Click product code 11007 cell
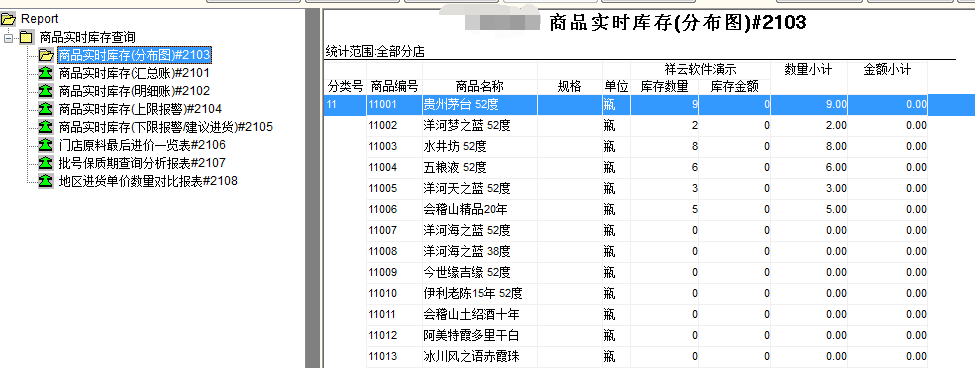 (x=394, y=231)
